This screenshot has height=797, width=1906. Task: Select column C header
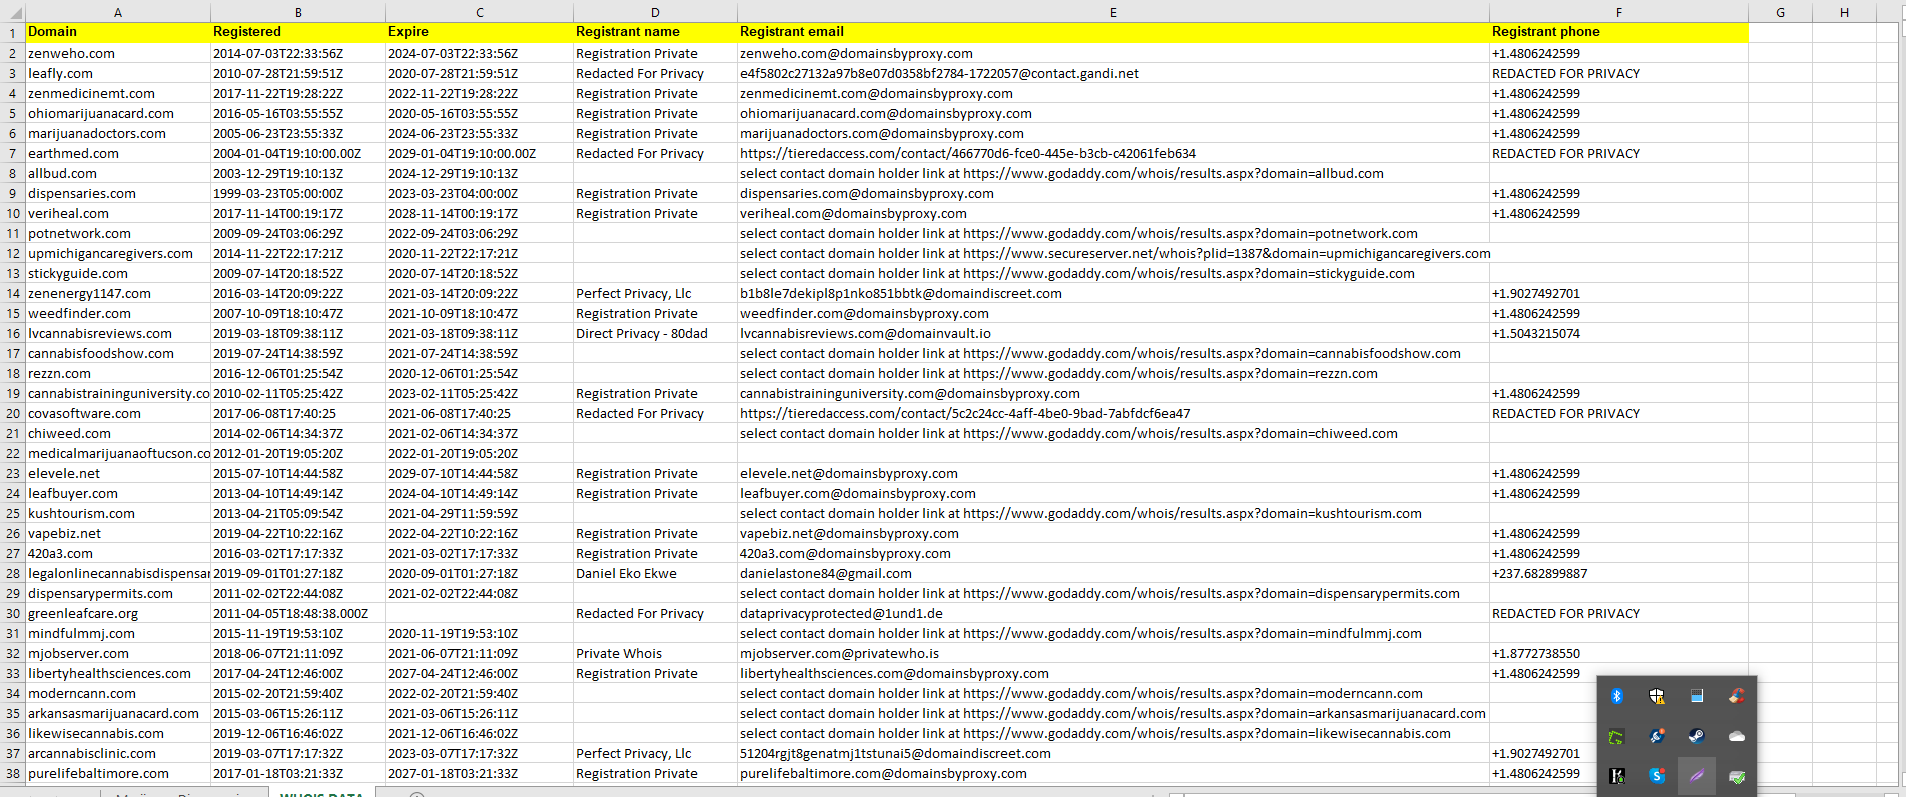click(479, 13)
